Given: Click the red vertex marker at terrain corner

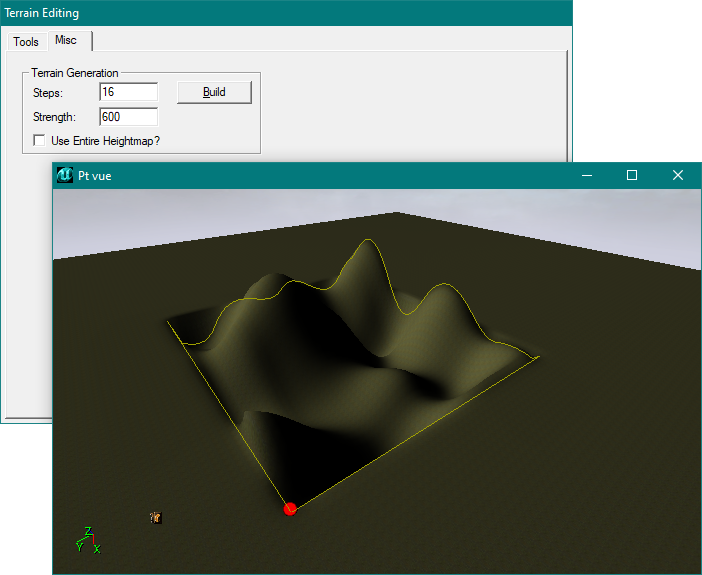Looking at the screenshot, I should click(290, 509).
